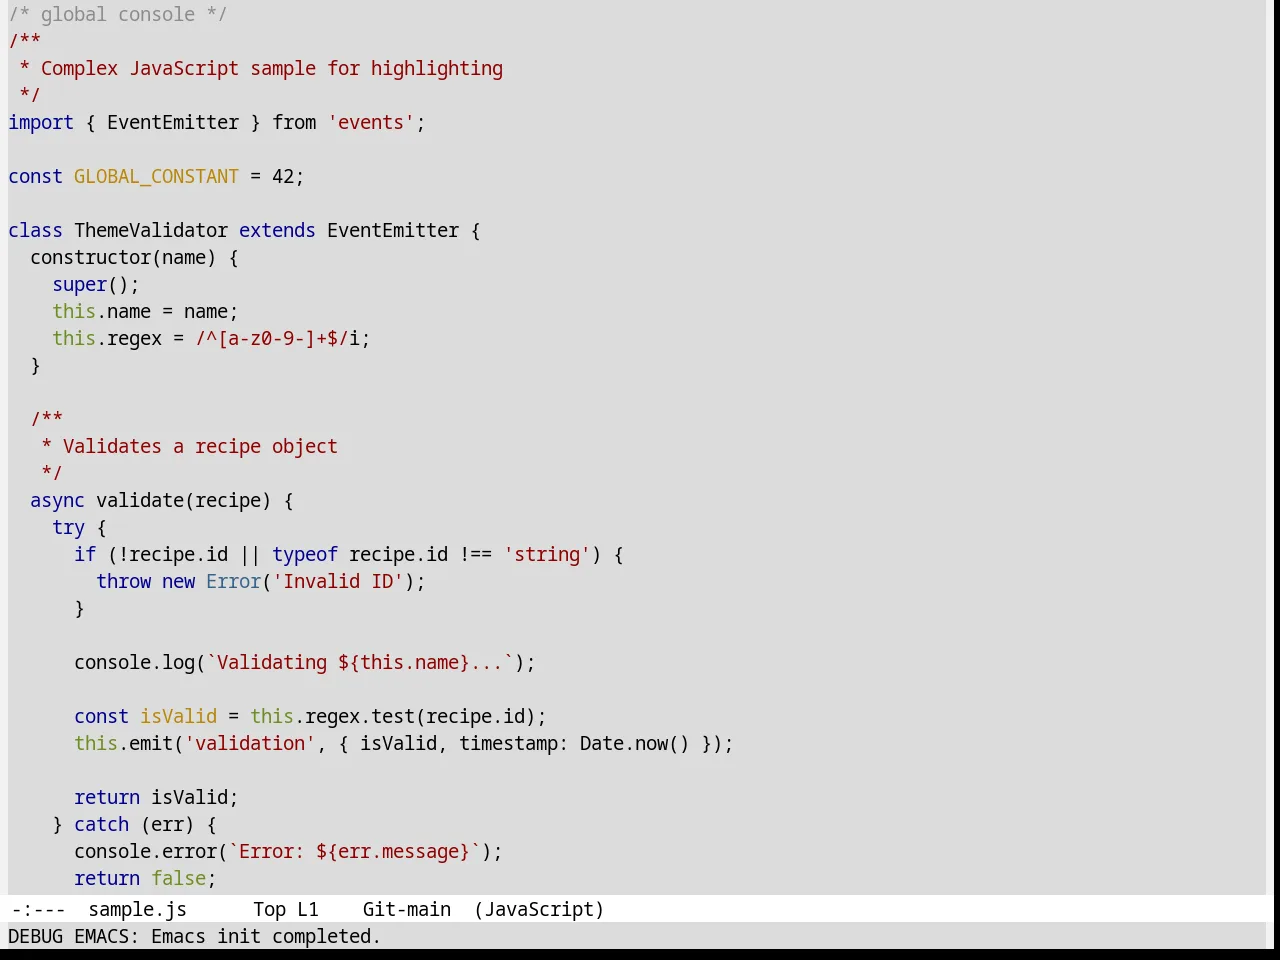
Task: Click the 'validate(recipe)' method name
Action: (x=184, y=500)
